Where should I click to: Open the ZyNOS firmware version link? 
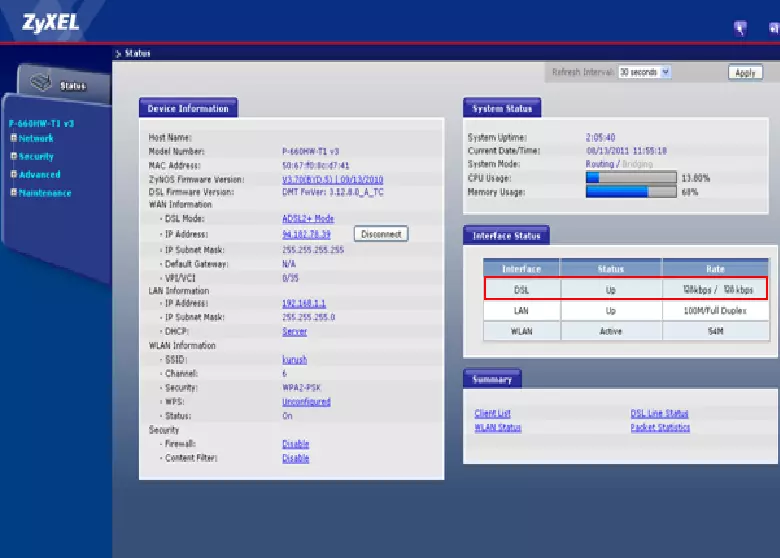pyautogui.click(x=332, y=179)
